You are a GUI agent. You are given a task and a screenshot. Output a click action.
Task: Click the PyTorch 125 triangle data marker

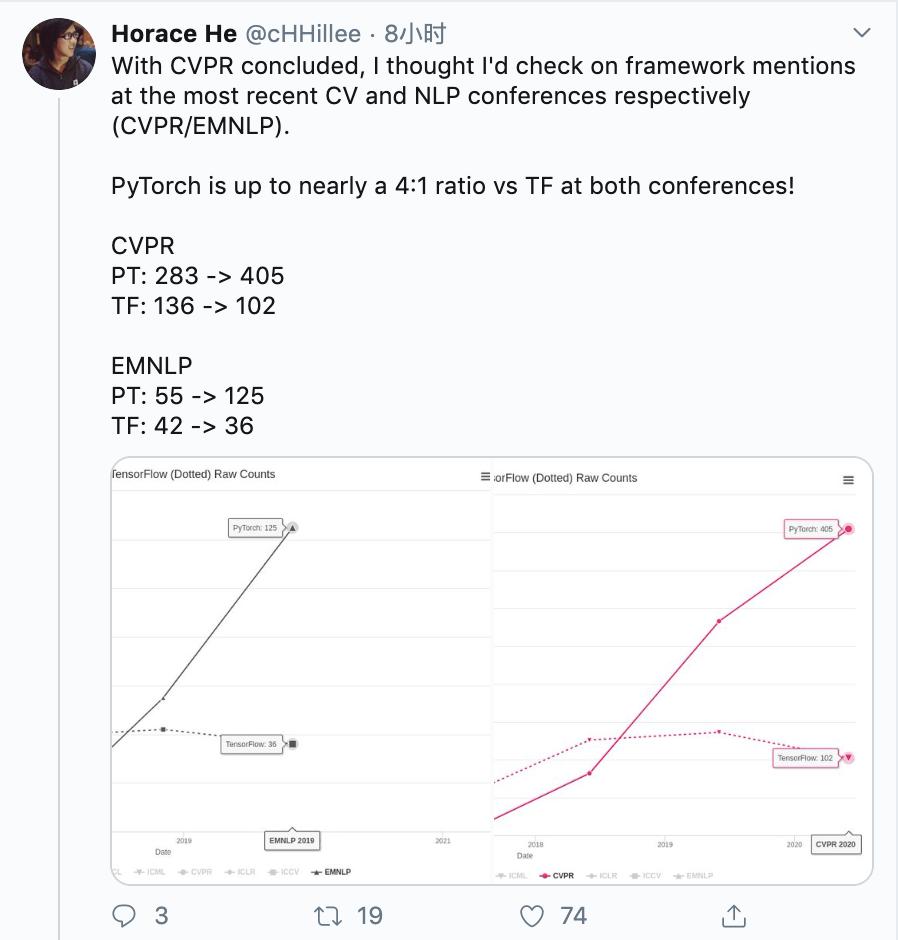coord(293,527)
